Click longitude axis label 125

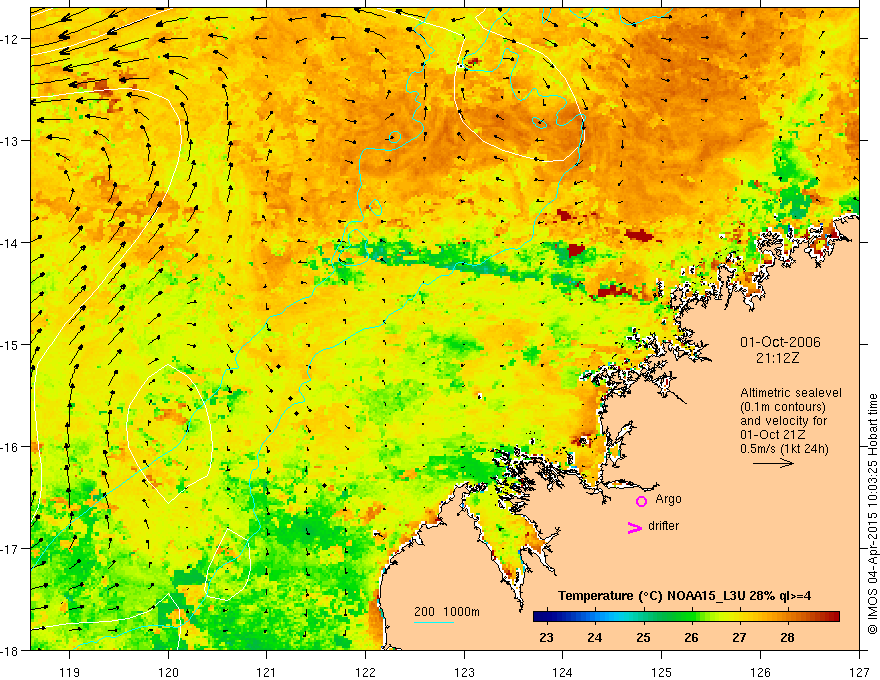662,672
